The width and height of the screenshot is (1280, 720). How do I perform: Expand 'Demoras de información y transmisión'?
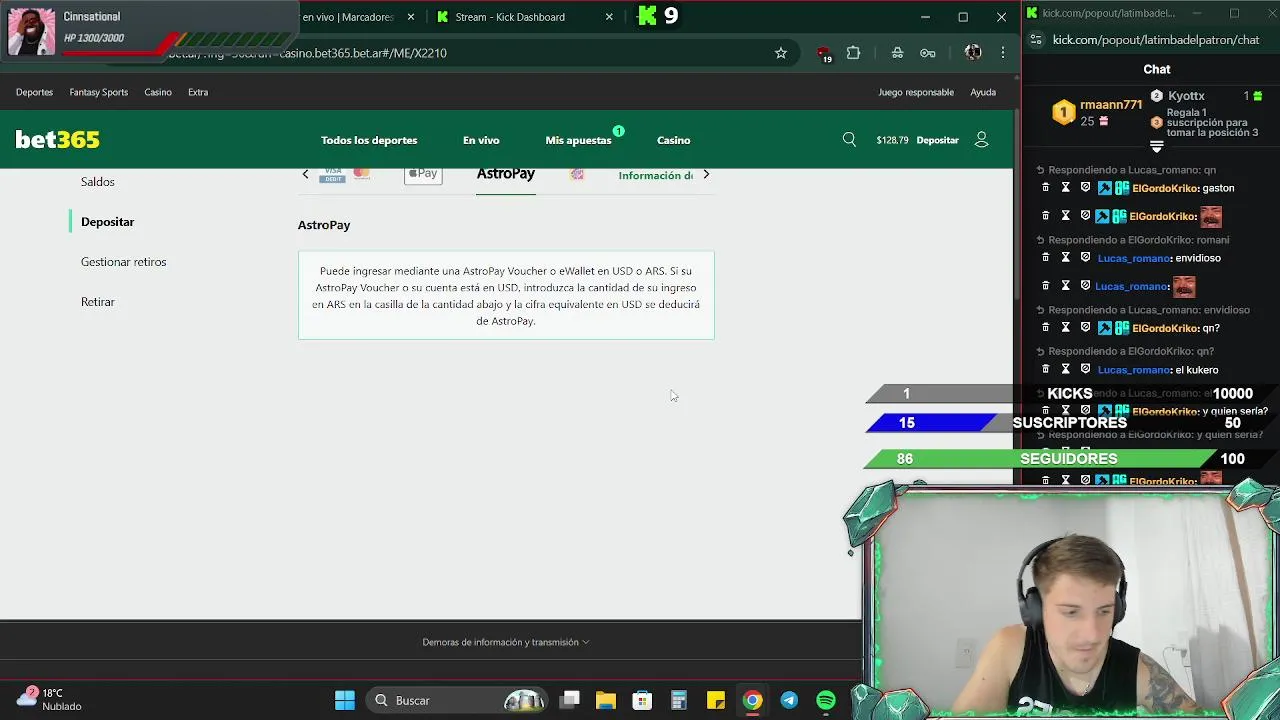506,642
